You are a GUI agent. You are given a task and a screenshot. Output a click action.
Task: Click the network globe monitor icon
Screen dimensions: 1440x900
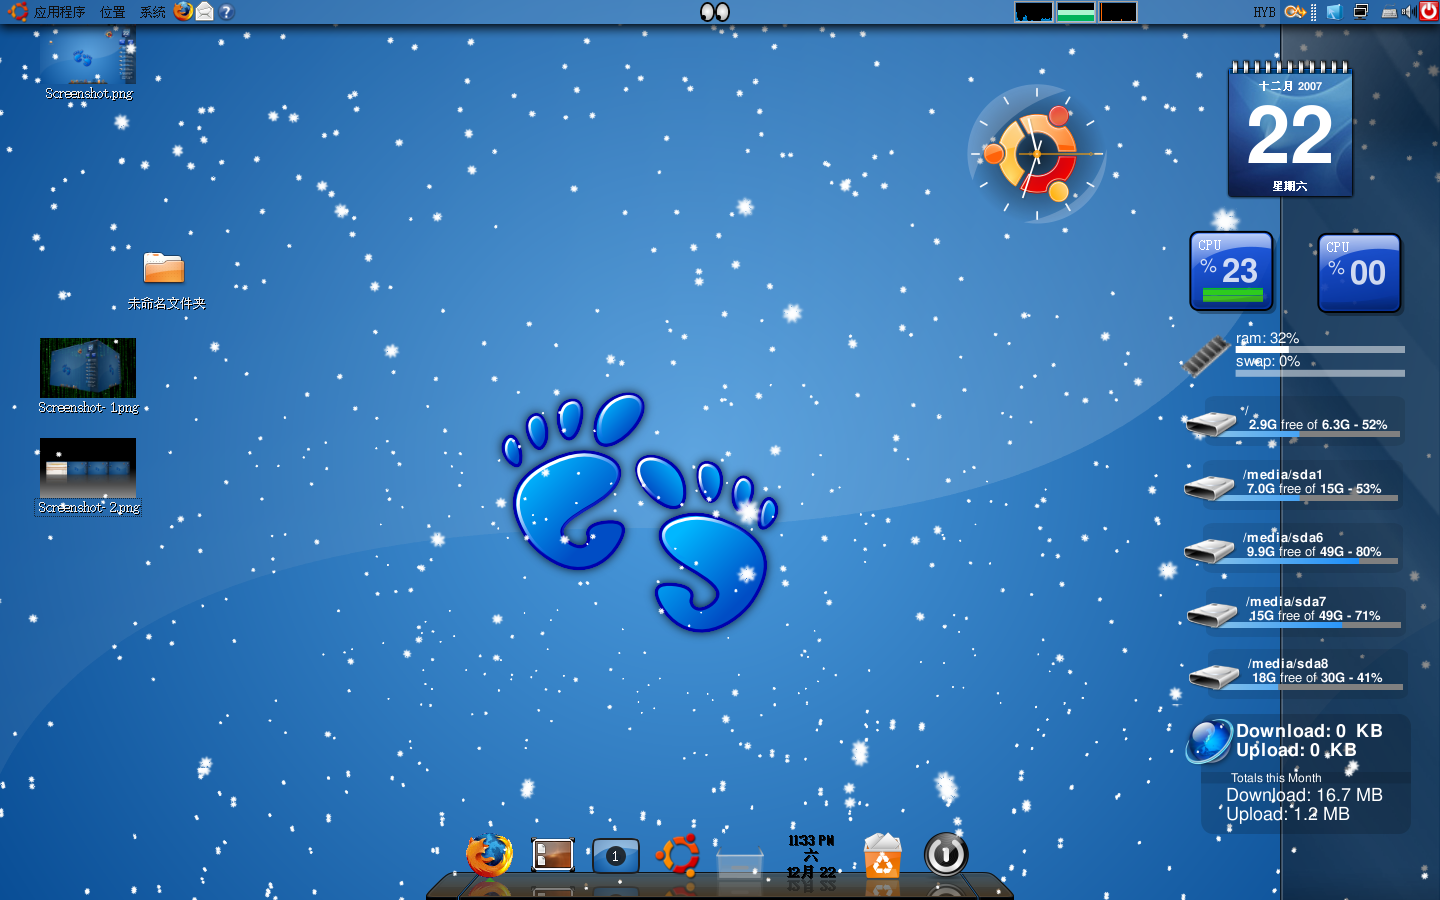click(1209, 741)
